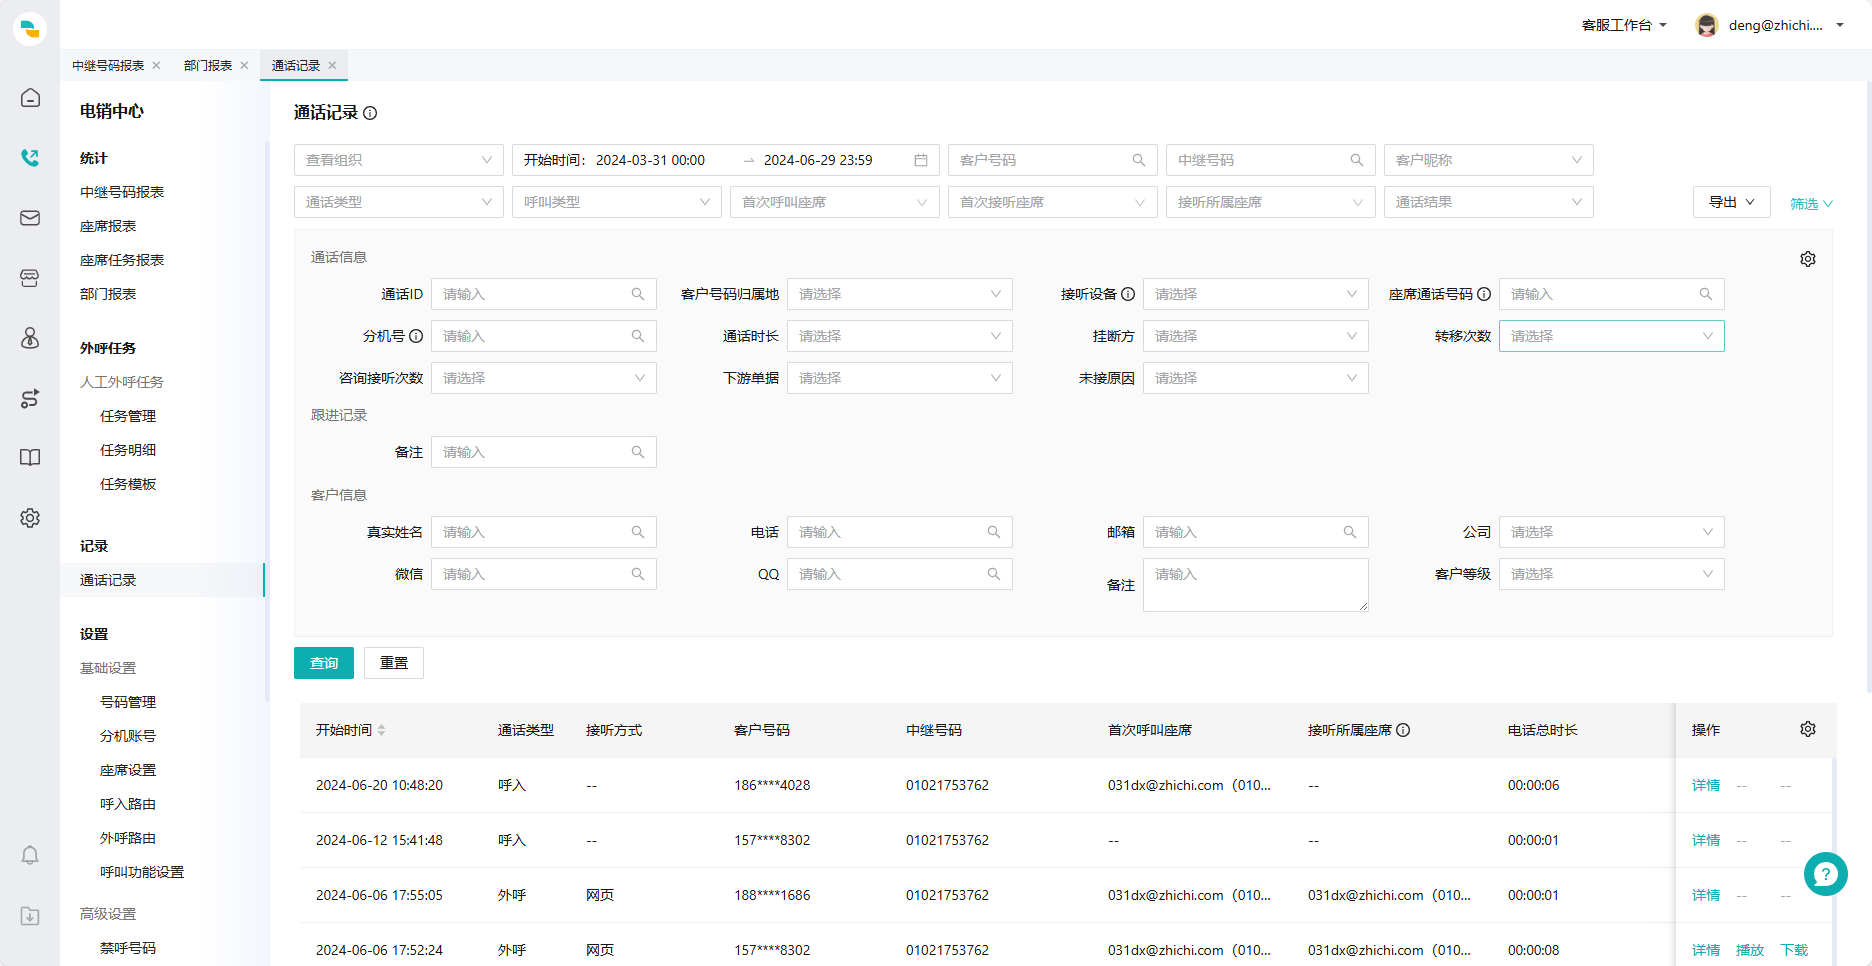This screenshot has width=1872, height=966.
Task: Click customer number 186****4028 cell
Action: [x=772, y=785]
